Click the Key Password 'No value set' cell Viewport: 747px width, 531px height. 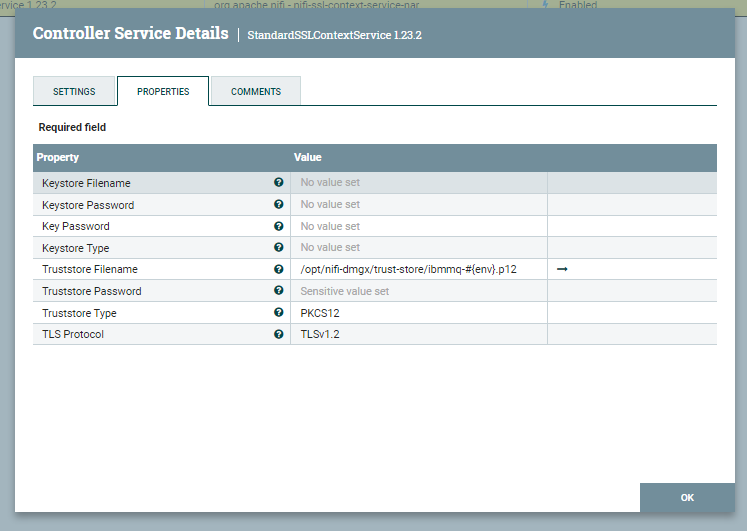pyautogui.click(x=419, y=226)
